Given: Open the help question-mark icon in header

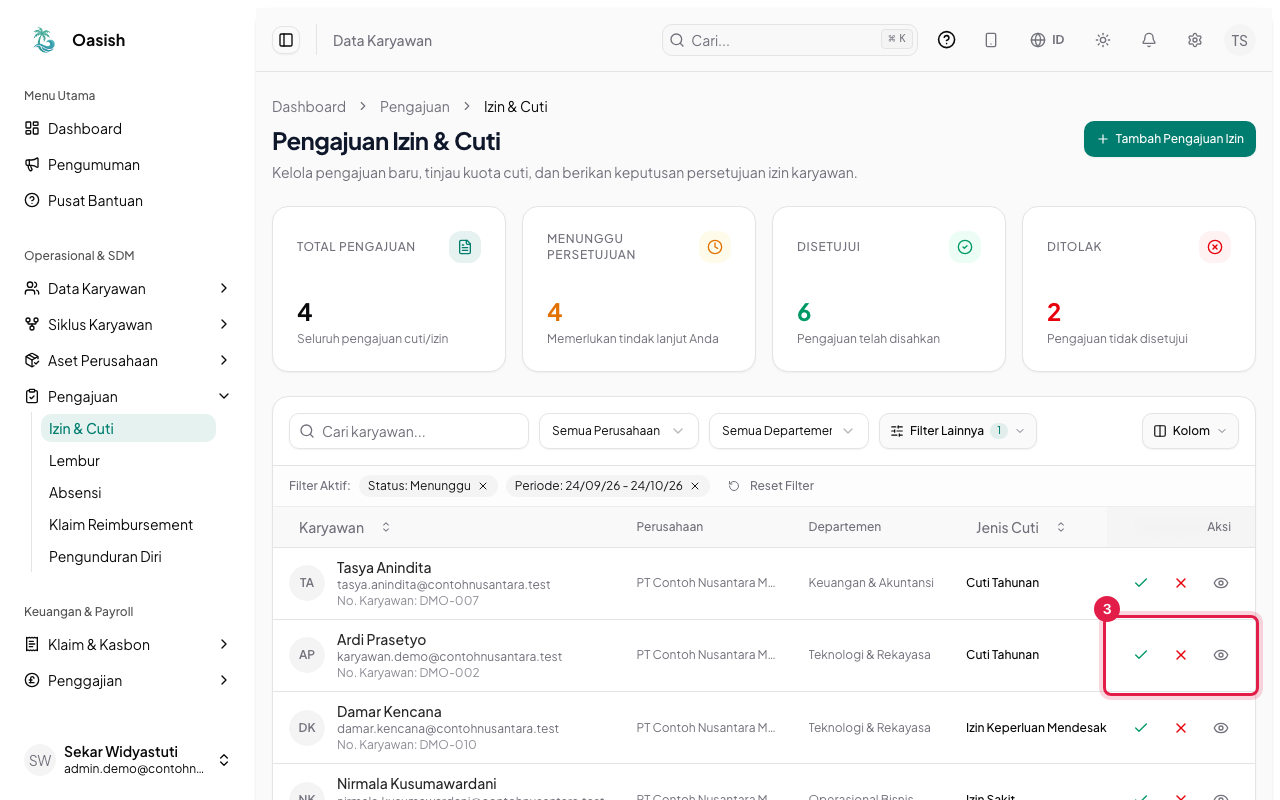Looking at the screenshot, I should pos(947,40).
